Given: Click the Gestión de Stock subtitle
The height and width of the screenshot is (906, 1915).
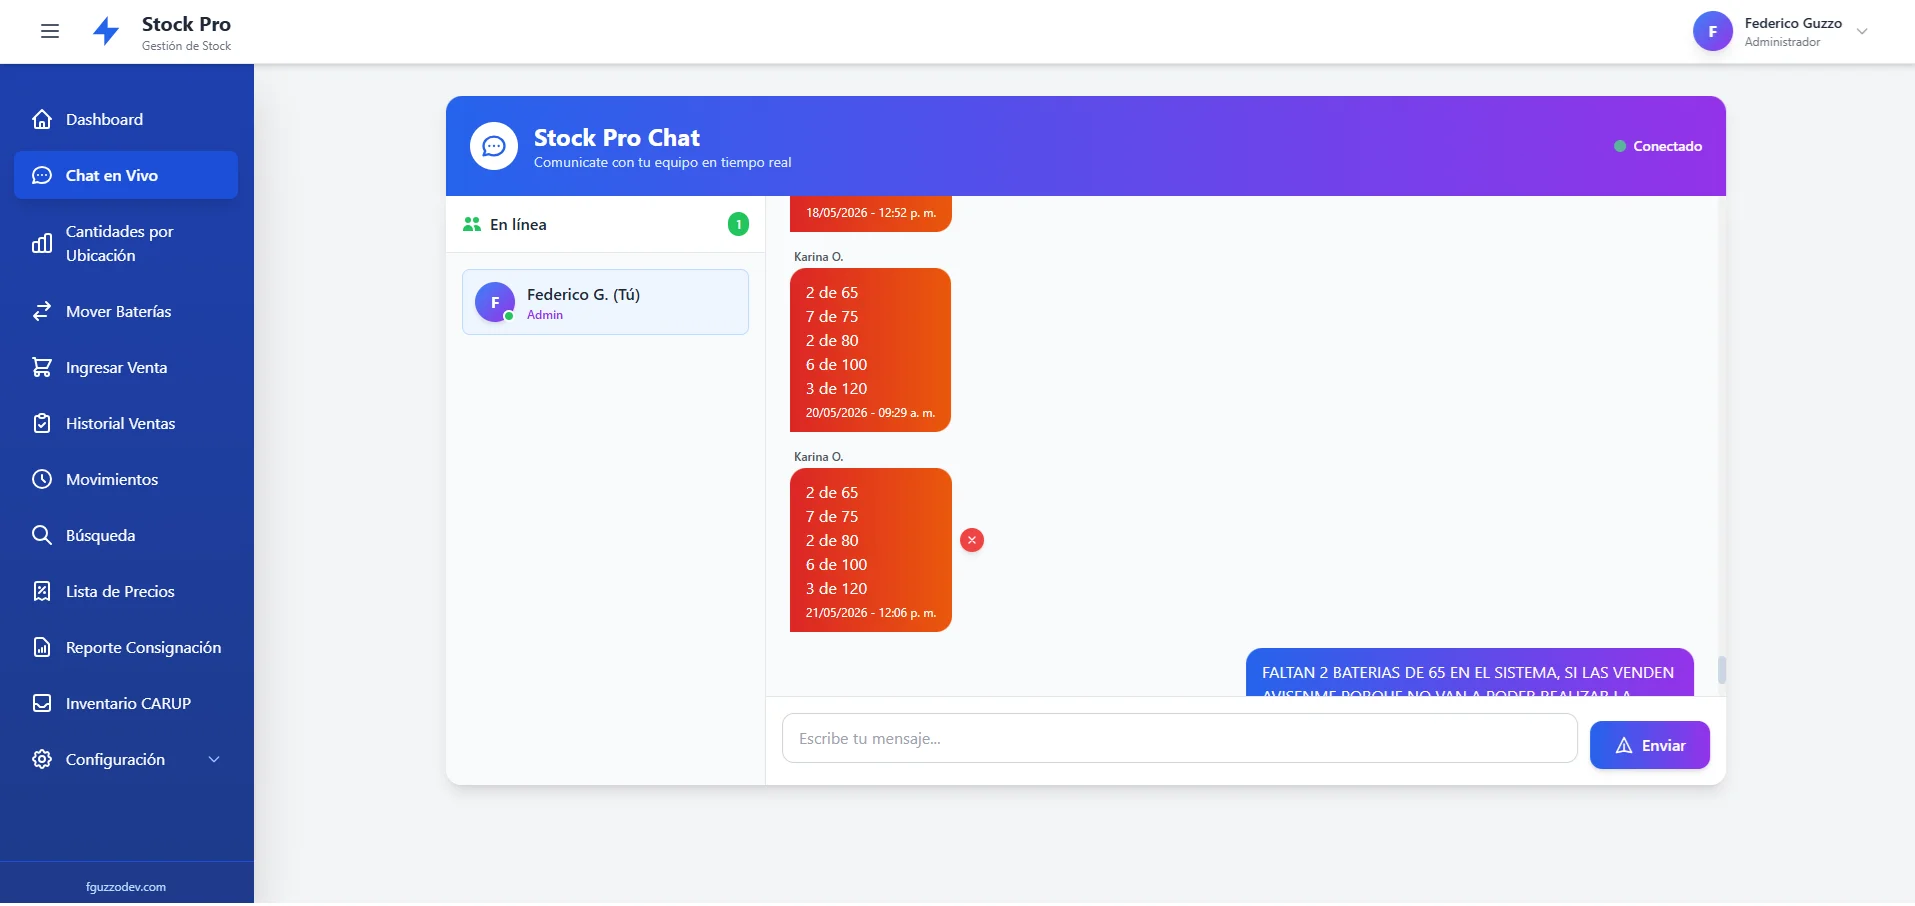Looking at the screenshot, I should (x=186, y=46).
